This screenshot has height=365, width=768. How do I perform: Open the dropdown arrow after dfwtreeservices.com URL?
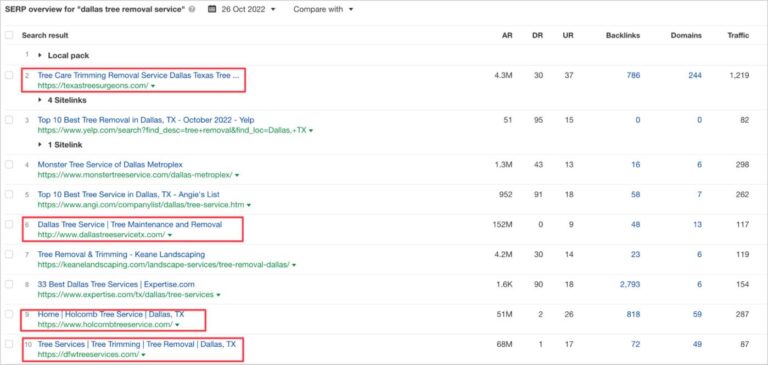tap(144, 355)
